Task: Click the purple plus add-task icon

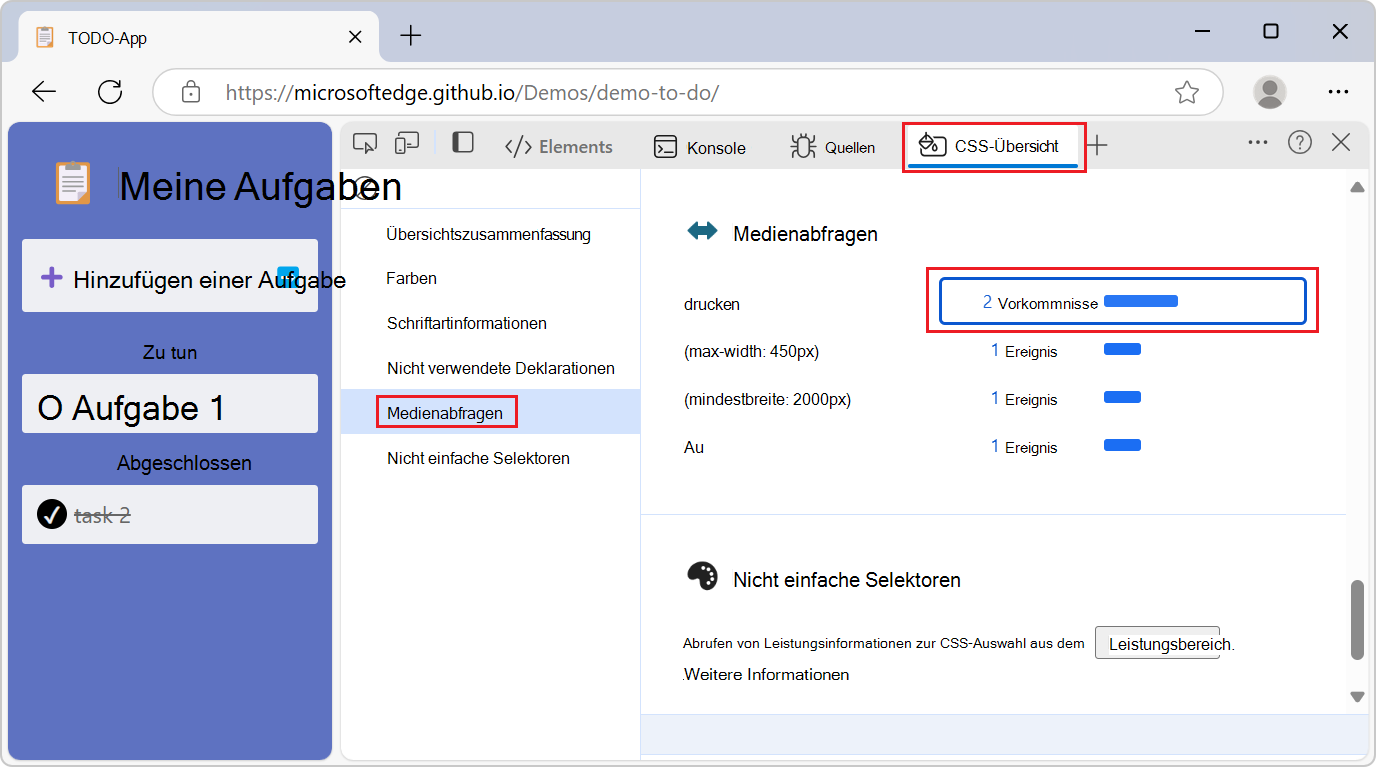Action: click(x=51, y=277)
